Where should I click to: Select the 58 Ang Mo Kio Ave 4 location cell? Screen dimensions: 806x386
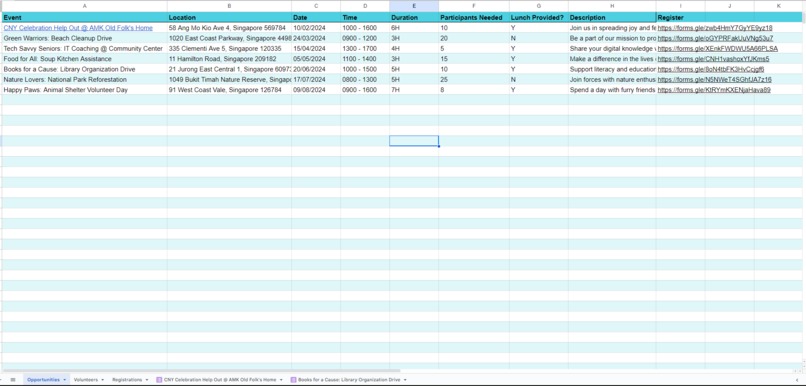(229, 28)
